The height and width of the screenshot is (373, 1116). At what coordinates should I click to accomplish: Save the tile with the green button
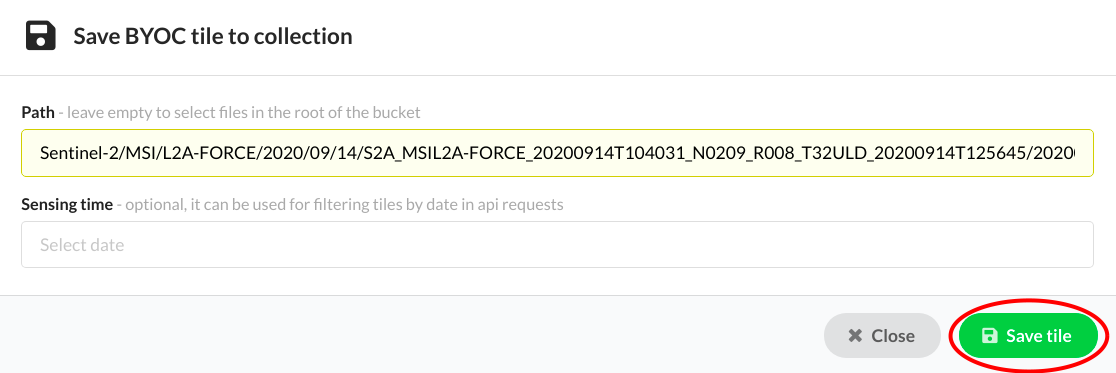[x=1028, y=335]
